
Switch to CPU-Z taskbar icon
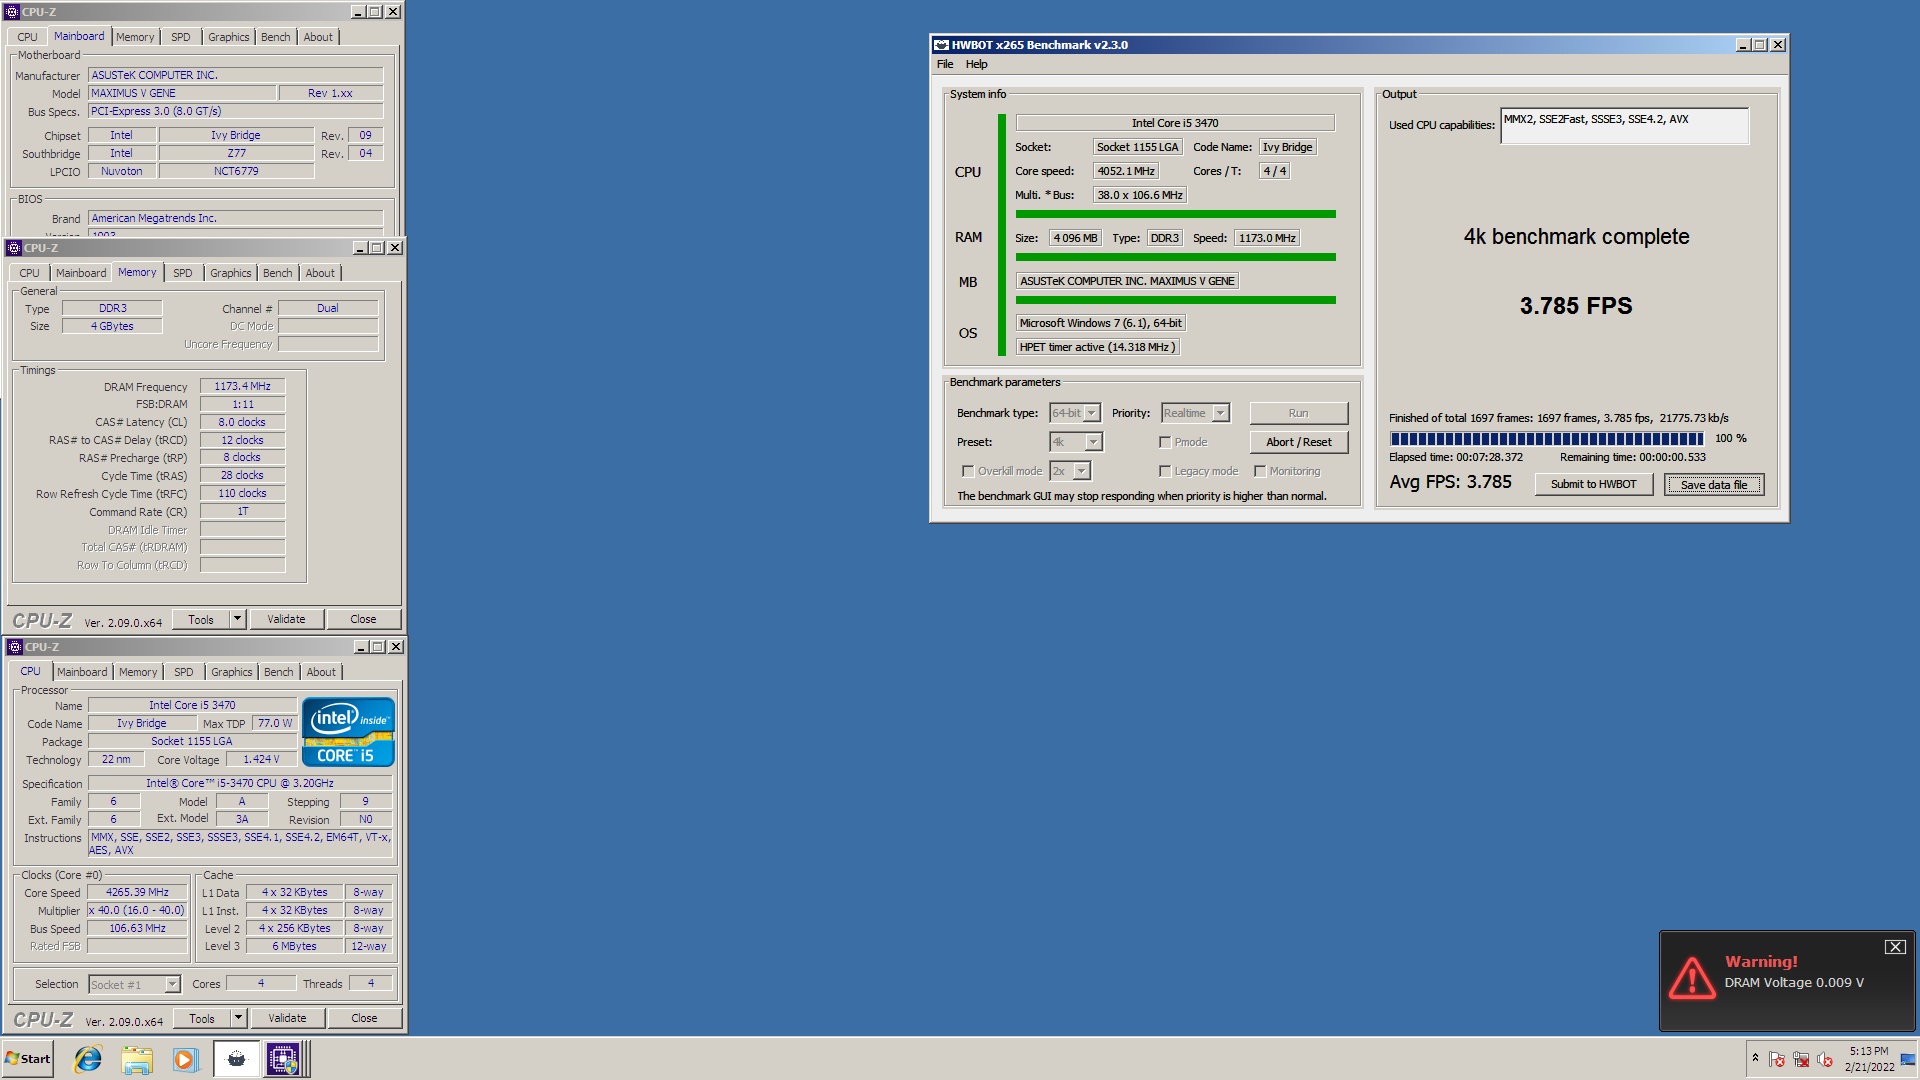click(x=283, y=1059)
